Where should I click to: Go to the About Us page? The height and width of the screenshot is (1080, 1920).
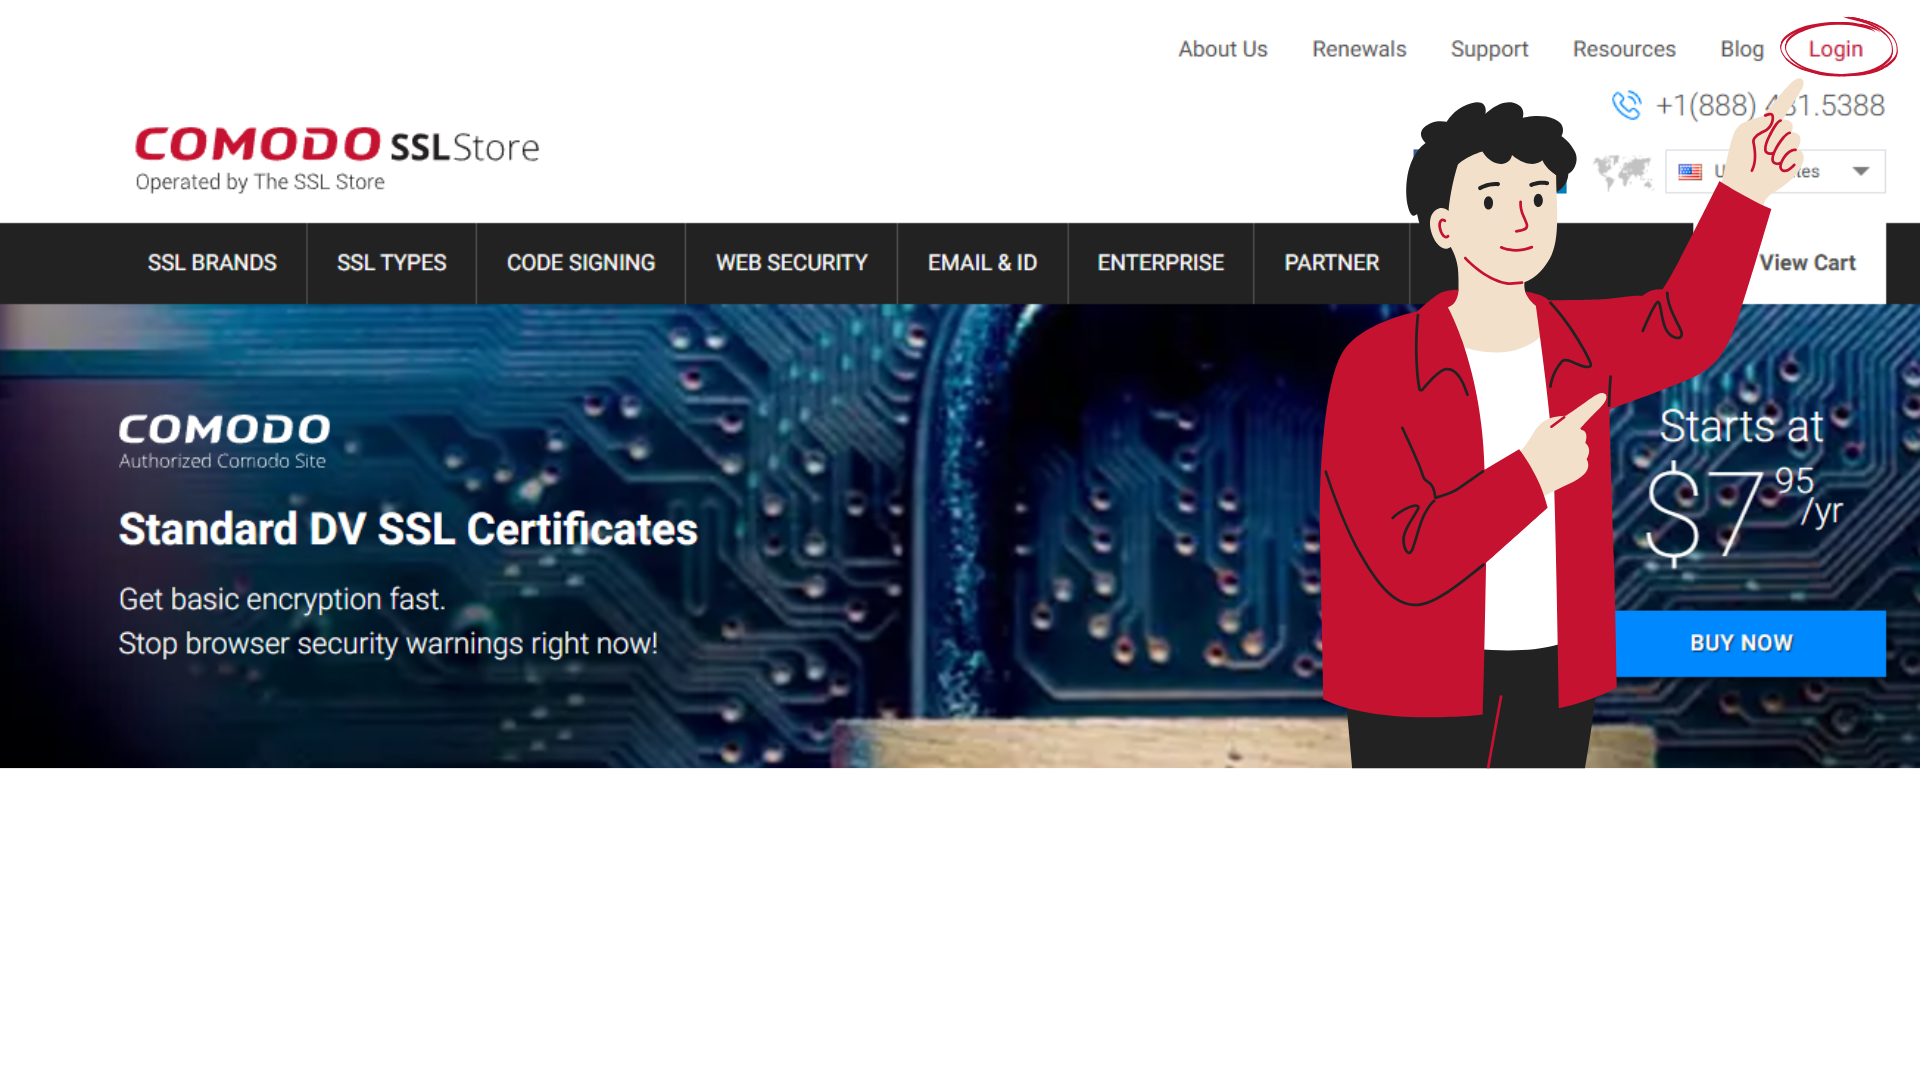pos(1222,49)
